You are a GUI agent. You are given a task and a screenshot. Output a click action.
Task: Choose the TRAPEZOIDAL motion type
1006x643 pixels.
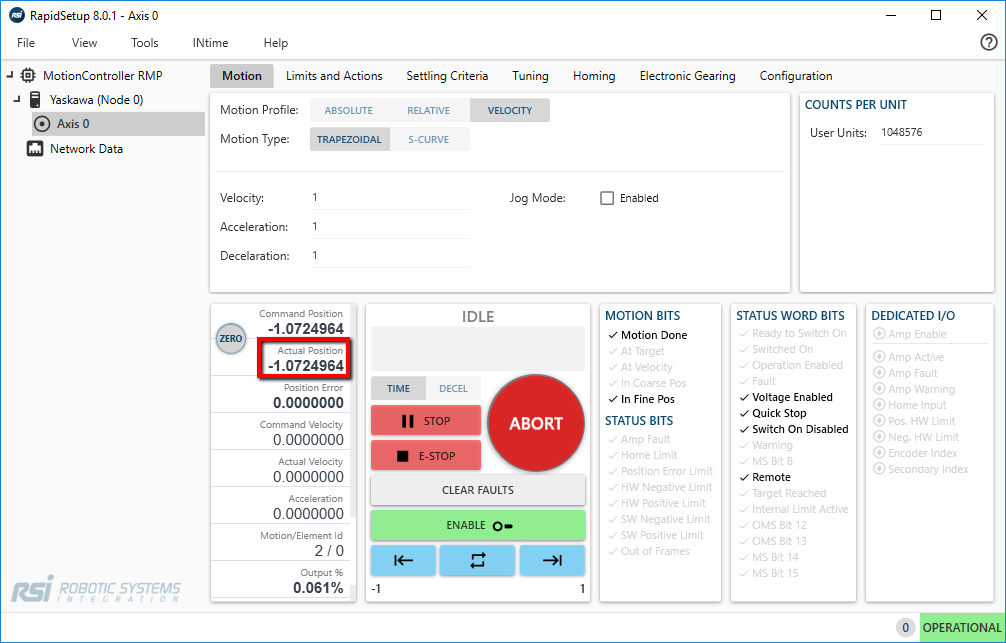tap(349, 139)
